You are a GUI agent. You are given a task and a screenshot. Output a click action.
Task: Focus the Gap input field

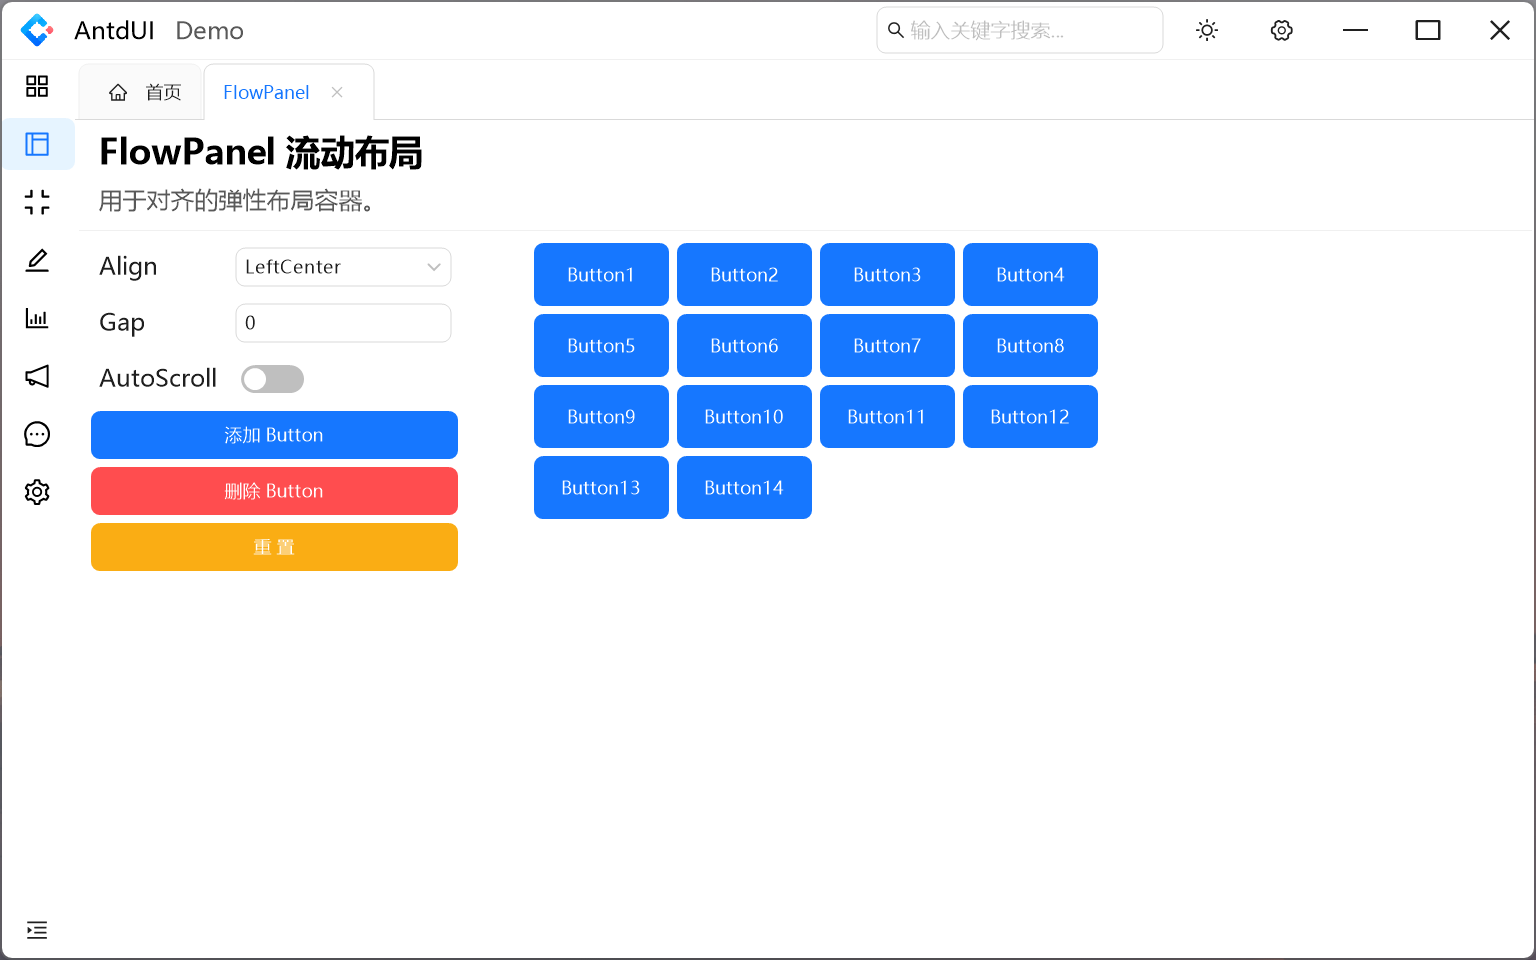click(343, 323)
